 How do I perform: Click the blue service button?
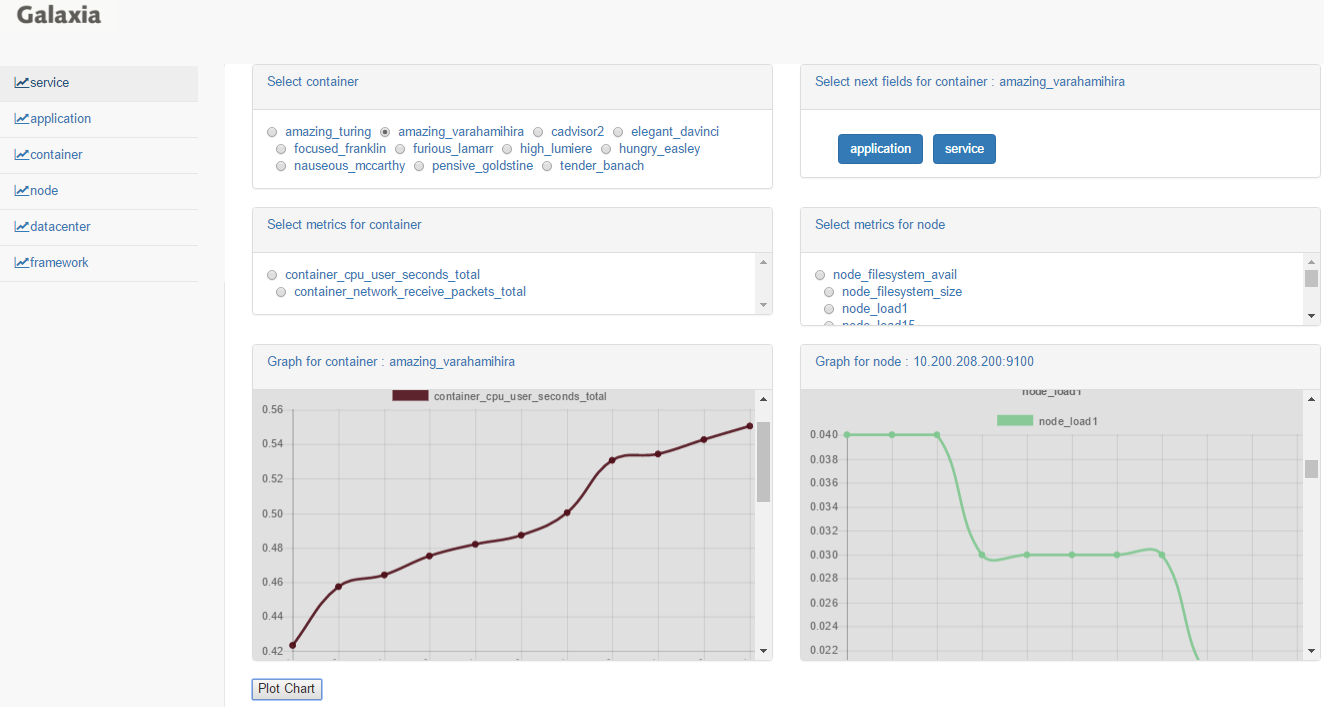point(964,149)
